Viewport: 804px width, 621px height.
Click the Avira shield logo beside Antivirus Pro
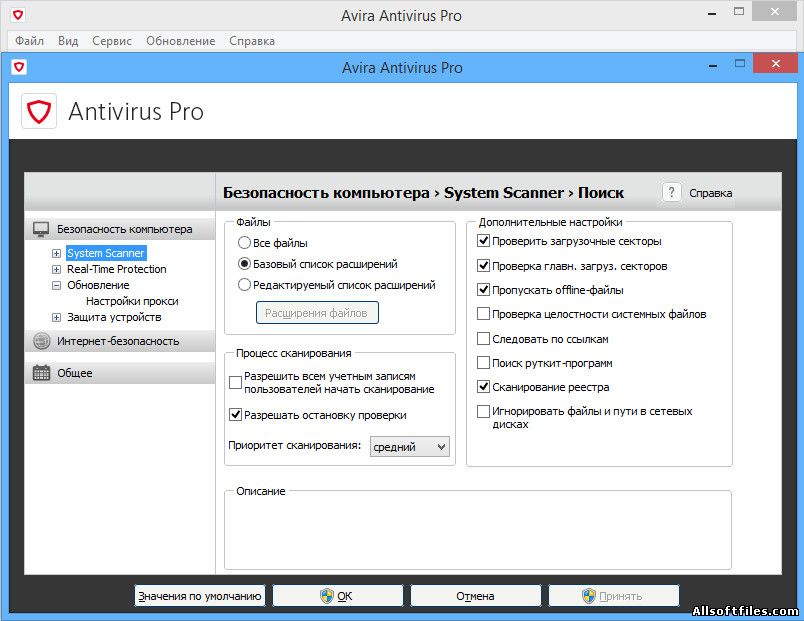(x=39, y=111)
